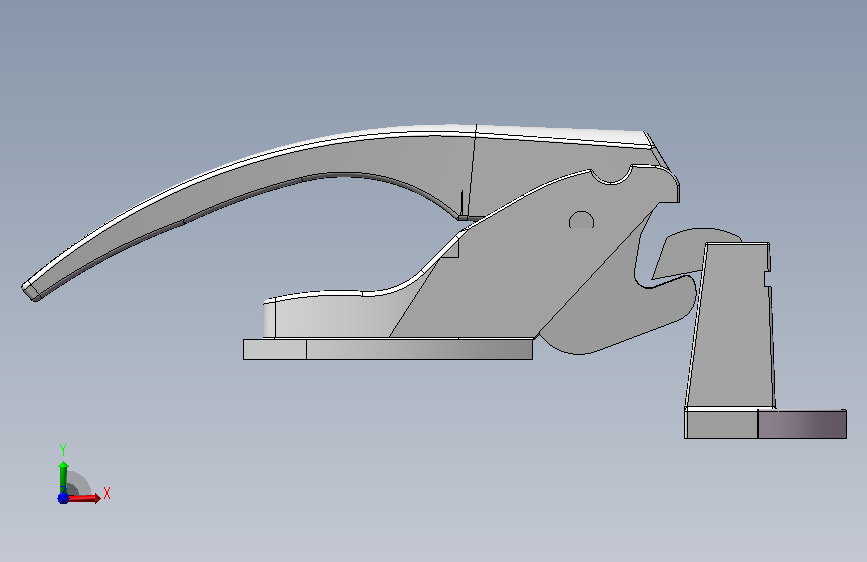Click the blue Z axis origin ball
867x562 pixels.
point(63,498)
